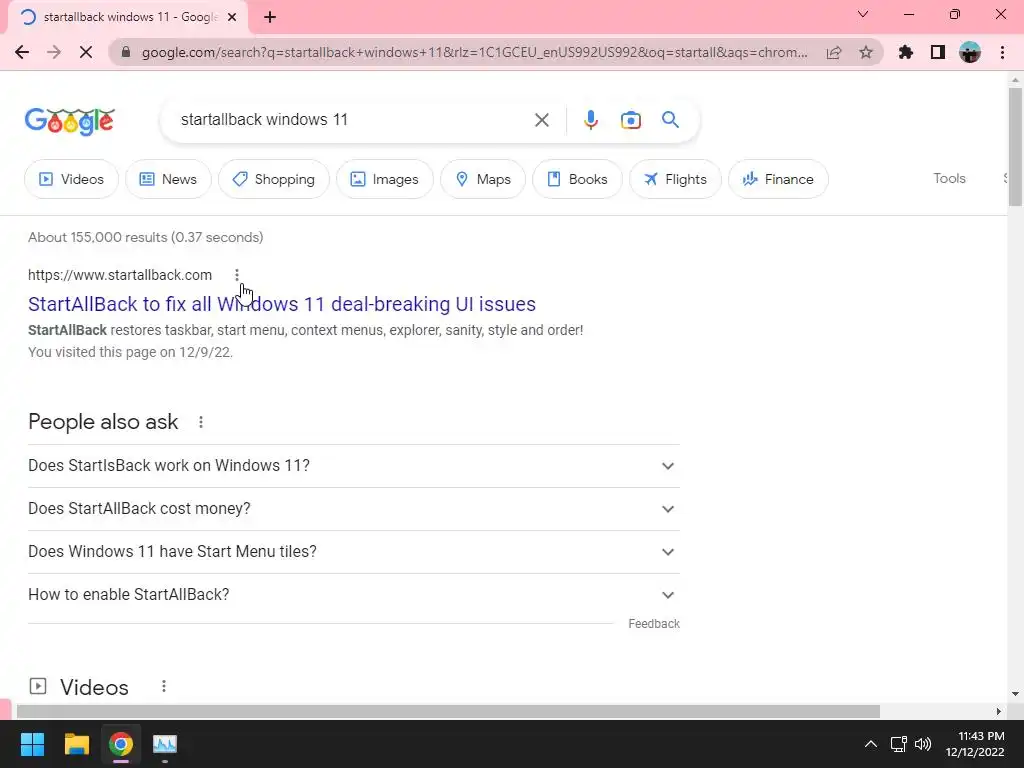This screenshot has width=1024, height=768.
Task: Click You visited this page on 12/9/22
Action: coord(131,352)
